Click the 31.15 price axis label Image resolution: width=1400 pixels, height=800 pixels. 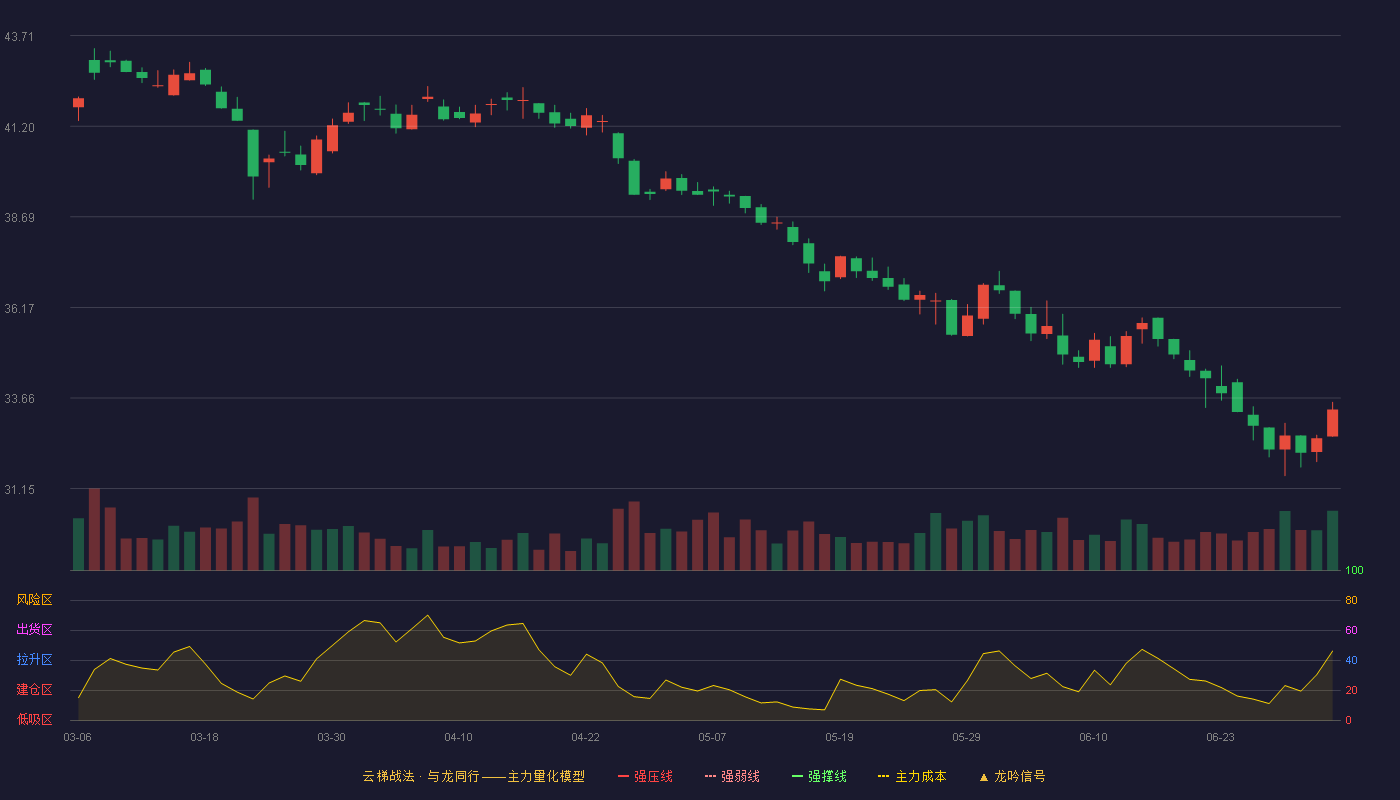pos(19,490)
